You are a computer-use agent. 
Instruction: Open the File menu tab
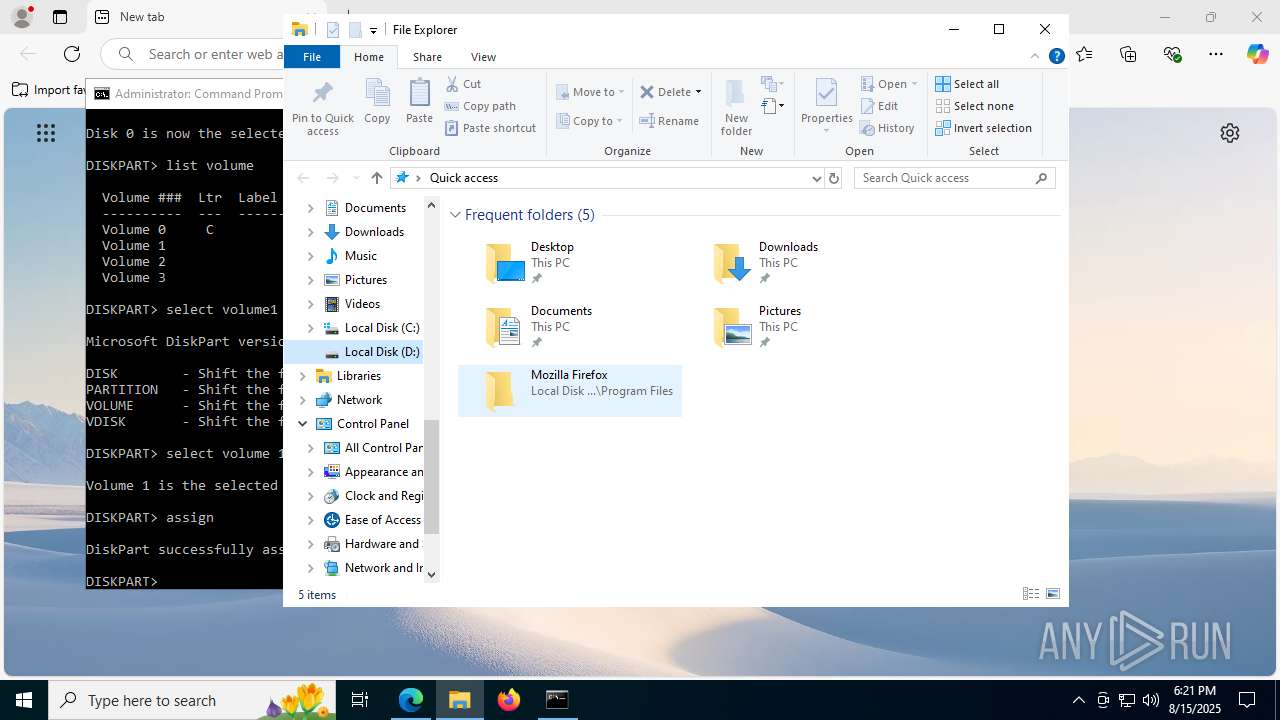click(312, 57)
